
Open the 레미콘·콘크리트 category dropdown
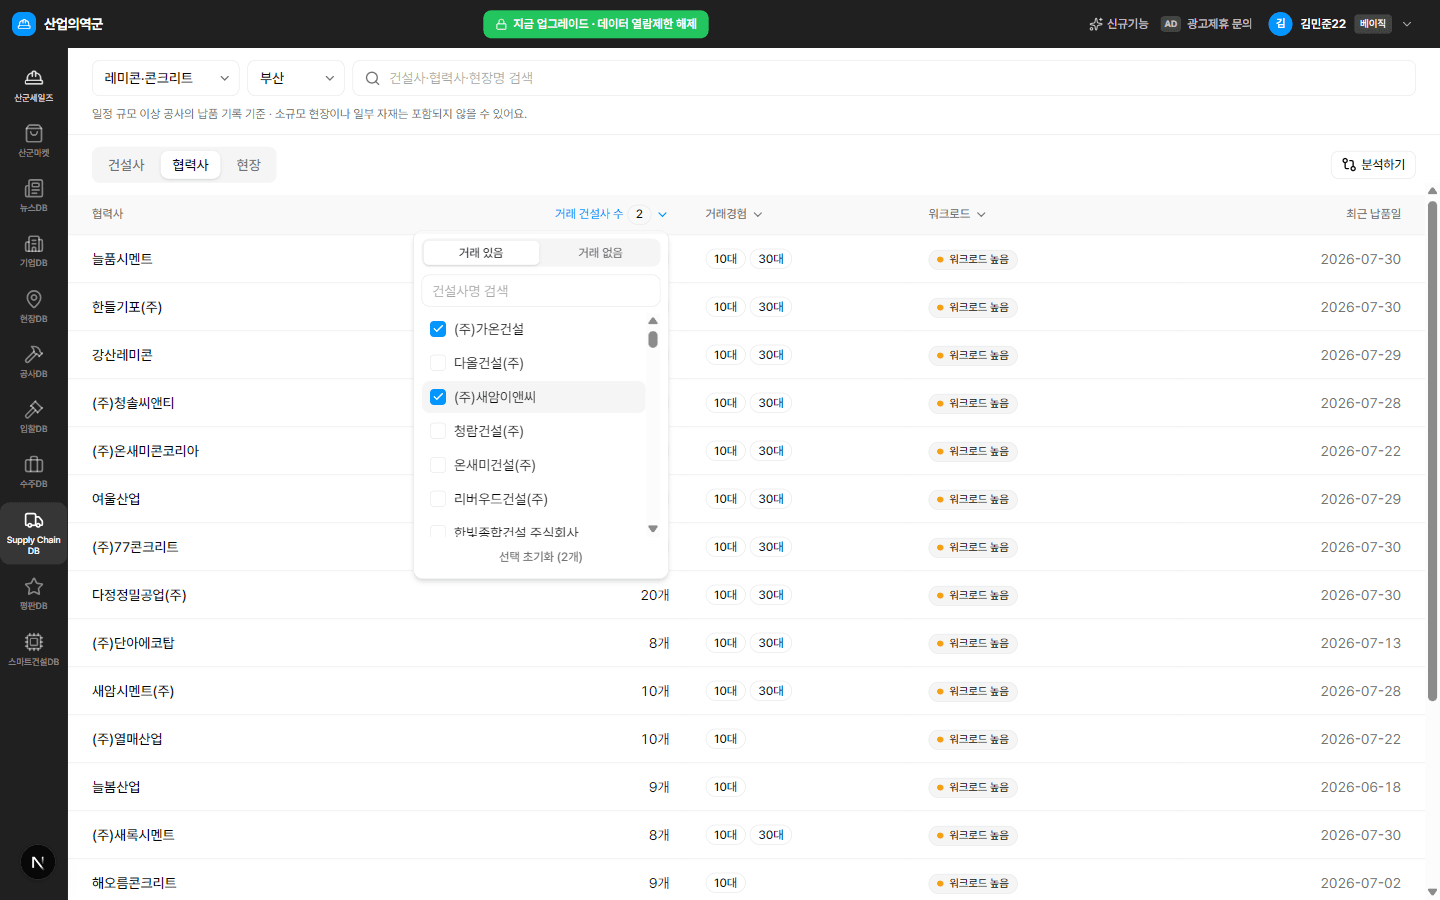tap(166, 78)
